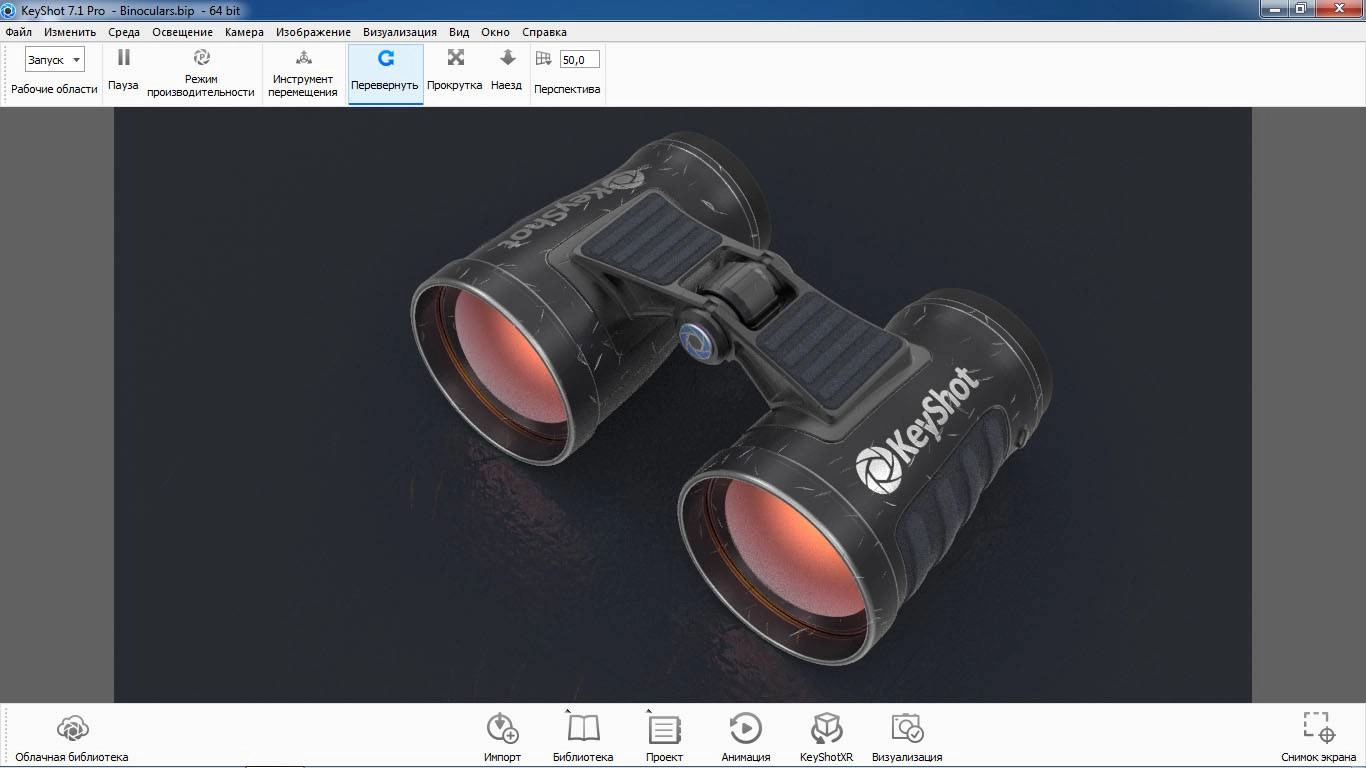Open the Справка menu
Screen dimensions: 1366x768
click(544, 32)
